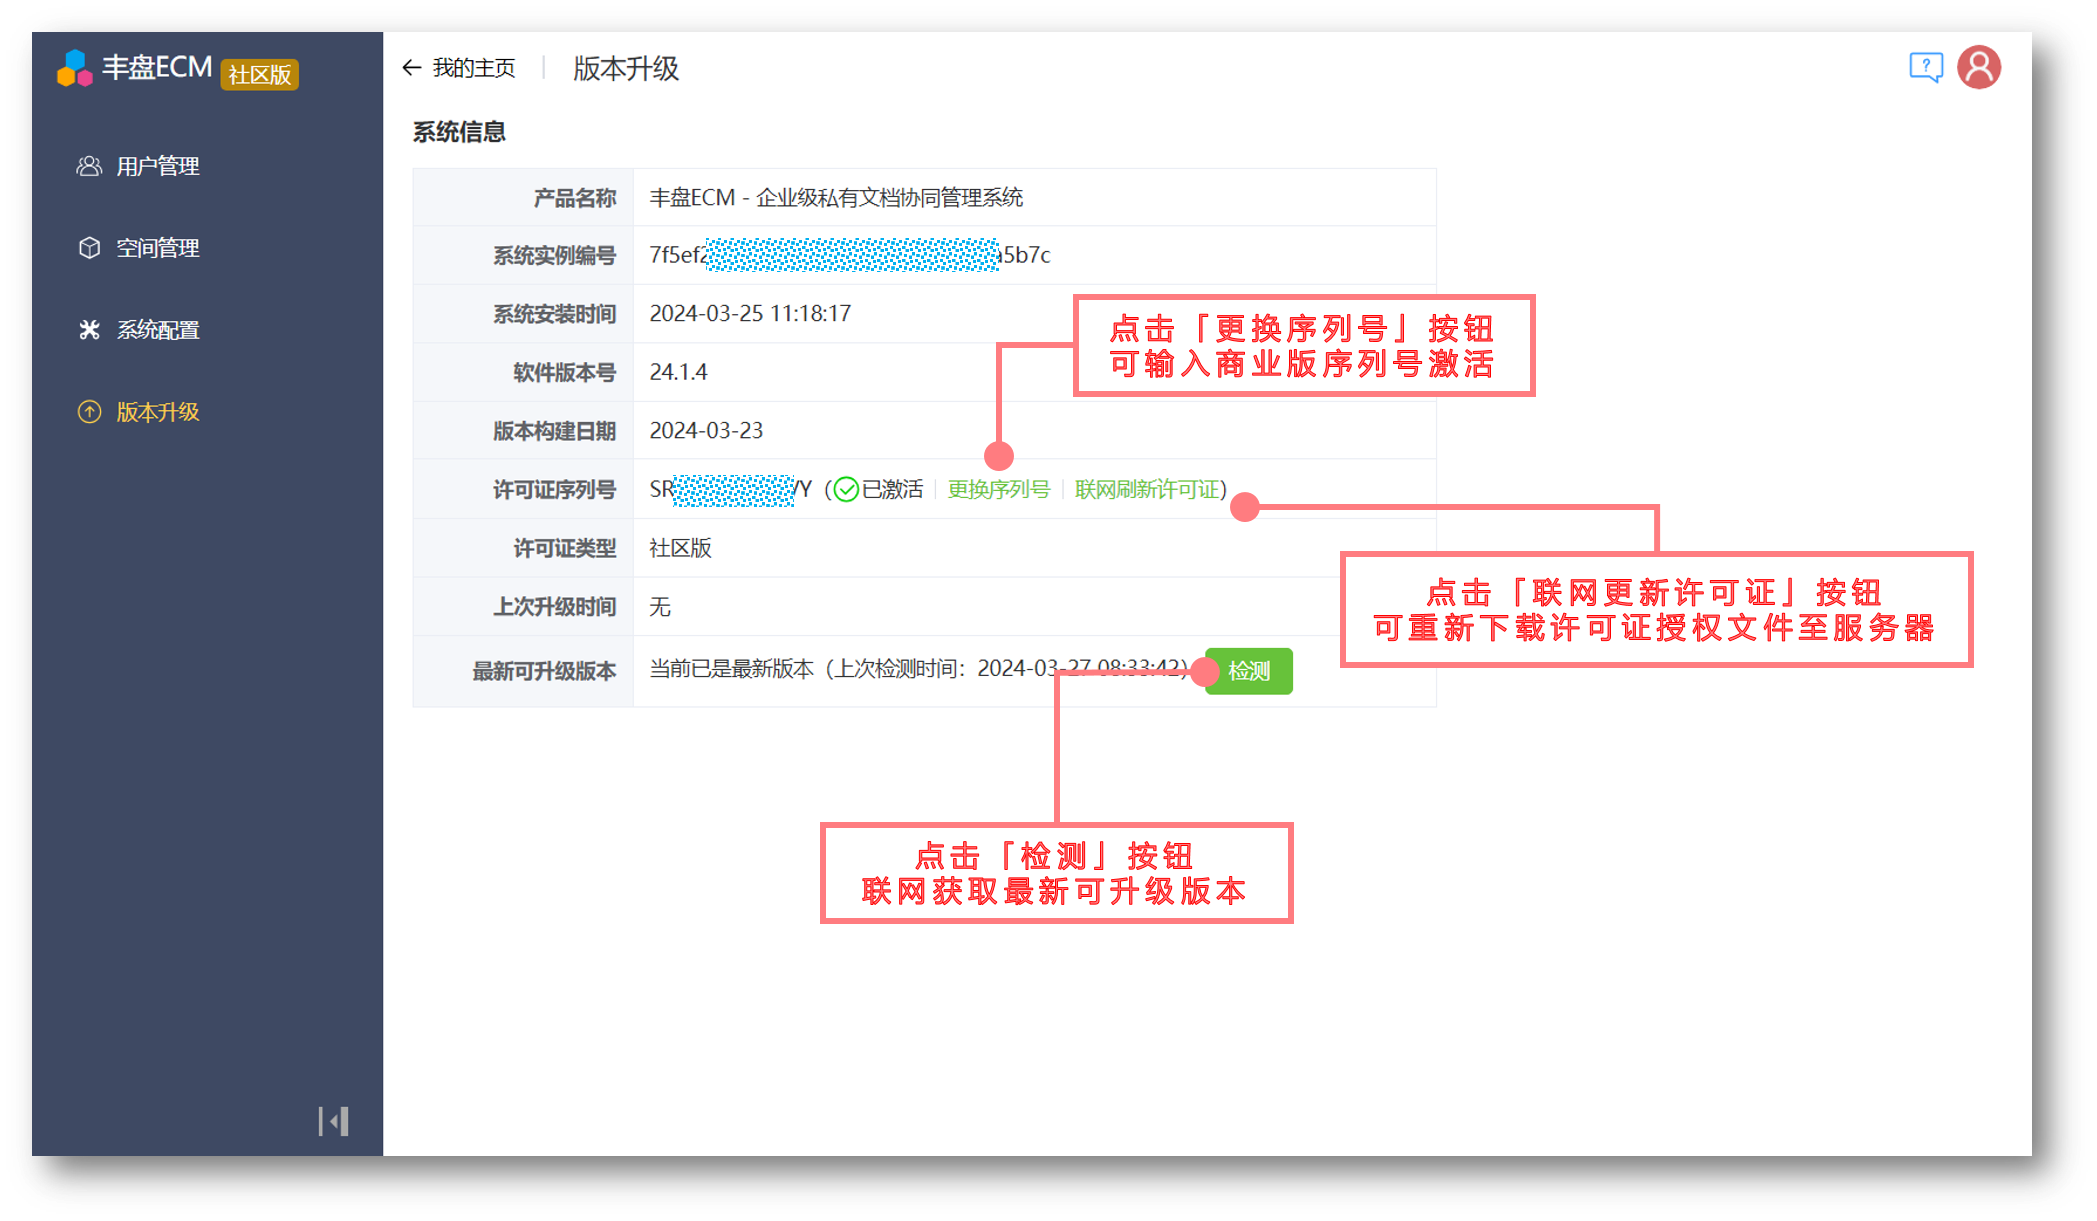Click the 版本升级 up-arrow icon
The height and width of the screenshot is (1221, 2097).
click(89, 412)
